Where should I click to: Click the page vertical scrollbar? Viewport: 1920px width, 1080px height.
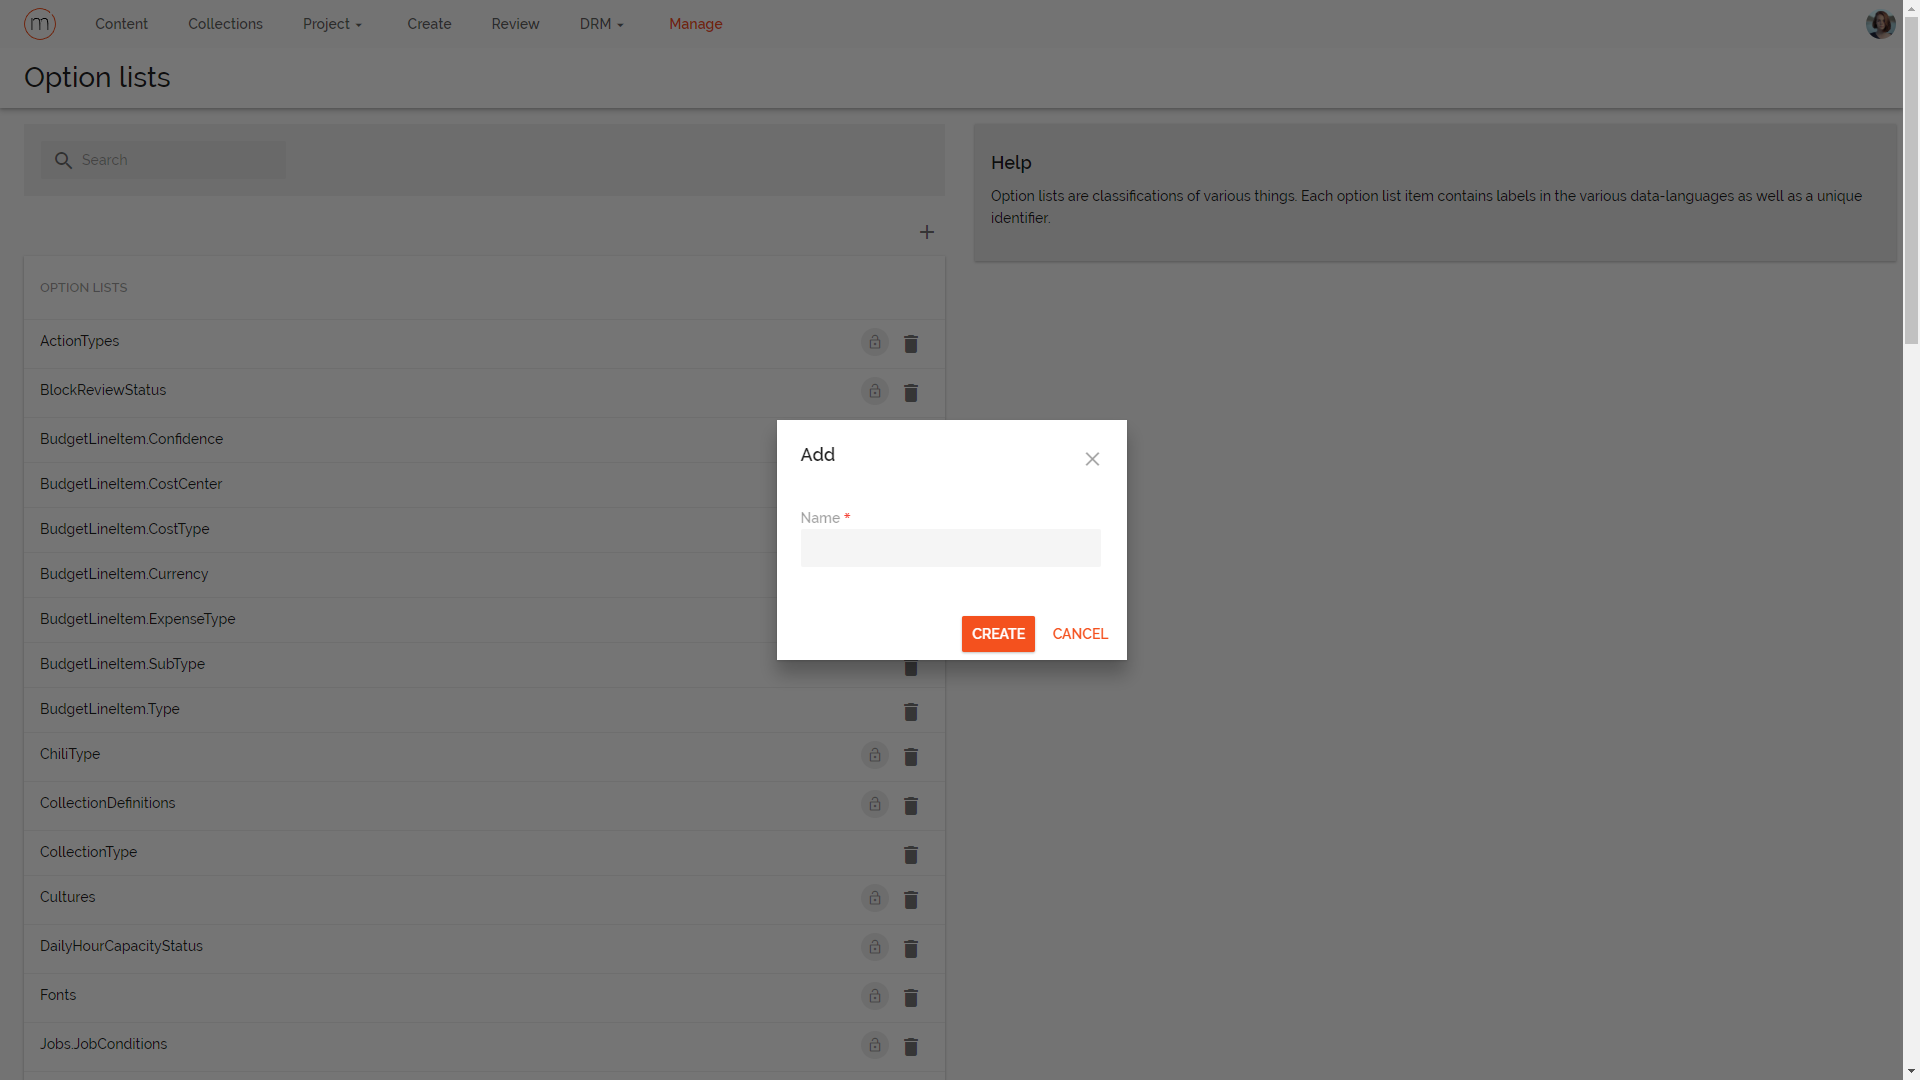click(1911, 180)
